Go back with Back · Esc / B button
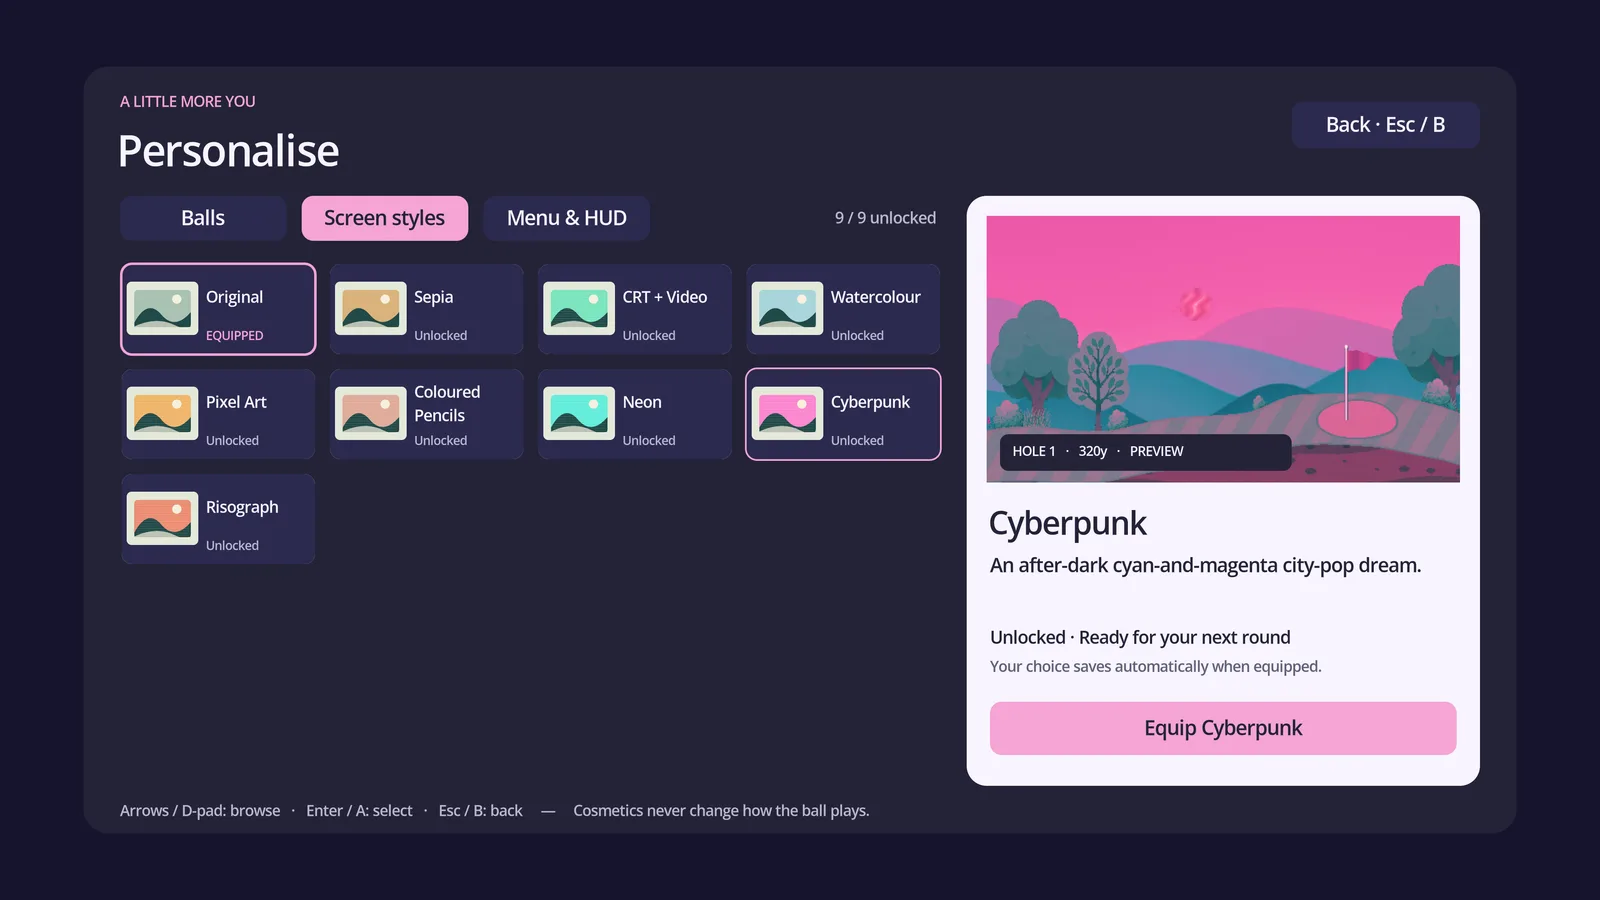 coord(1385,125)
